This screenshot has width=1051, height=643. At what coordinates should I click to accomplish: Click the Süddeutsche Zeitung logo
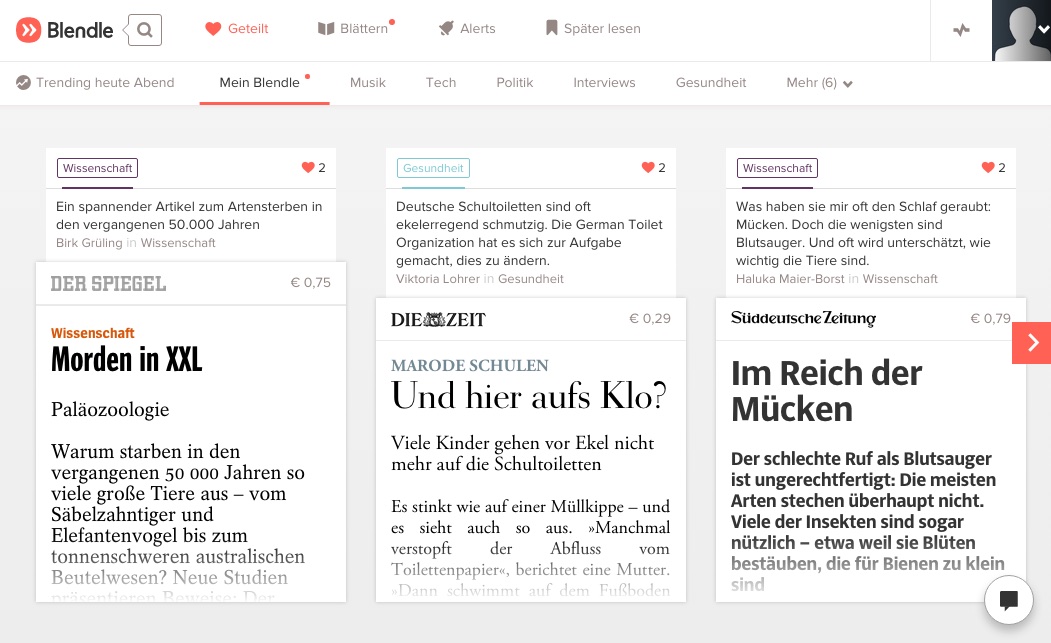[803, 319]
